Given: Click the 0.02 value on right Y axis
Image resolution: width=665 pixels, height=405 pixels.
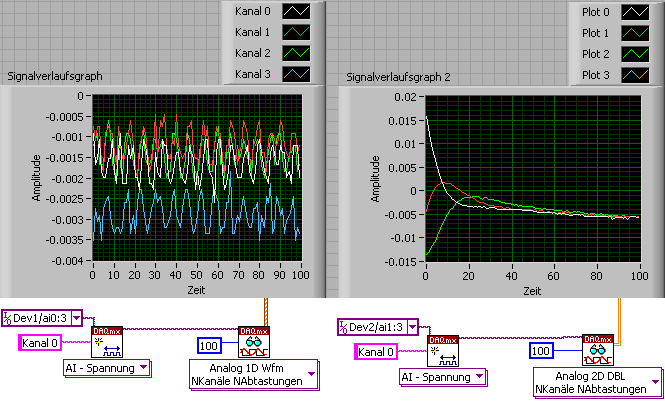Looking at the screenshot, I should click(x=405, y=97).
